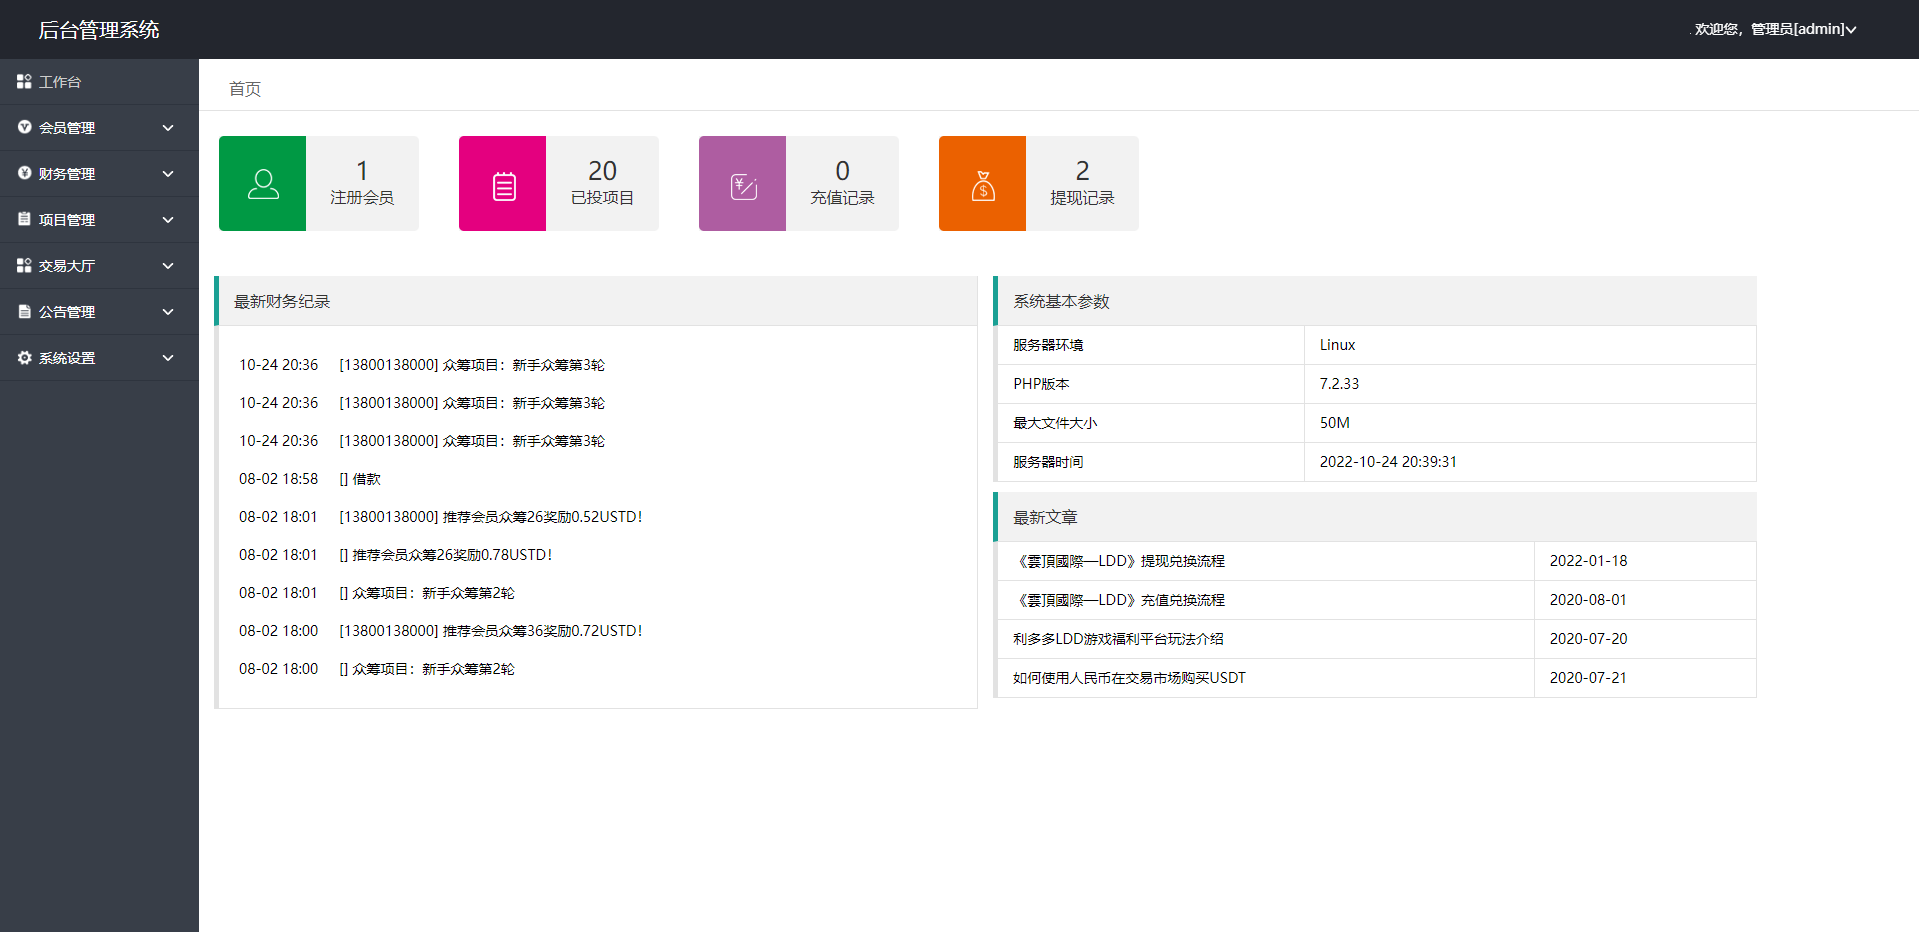This screenshot has height=932, width=1919.
Task: Click the purple 充值记录 recharge icon tile
Action: pos(742,183)
